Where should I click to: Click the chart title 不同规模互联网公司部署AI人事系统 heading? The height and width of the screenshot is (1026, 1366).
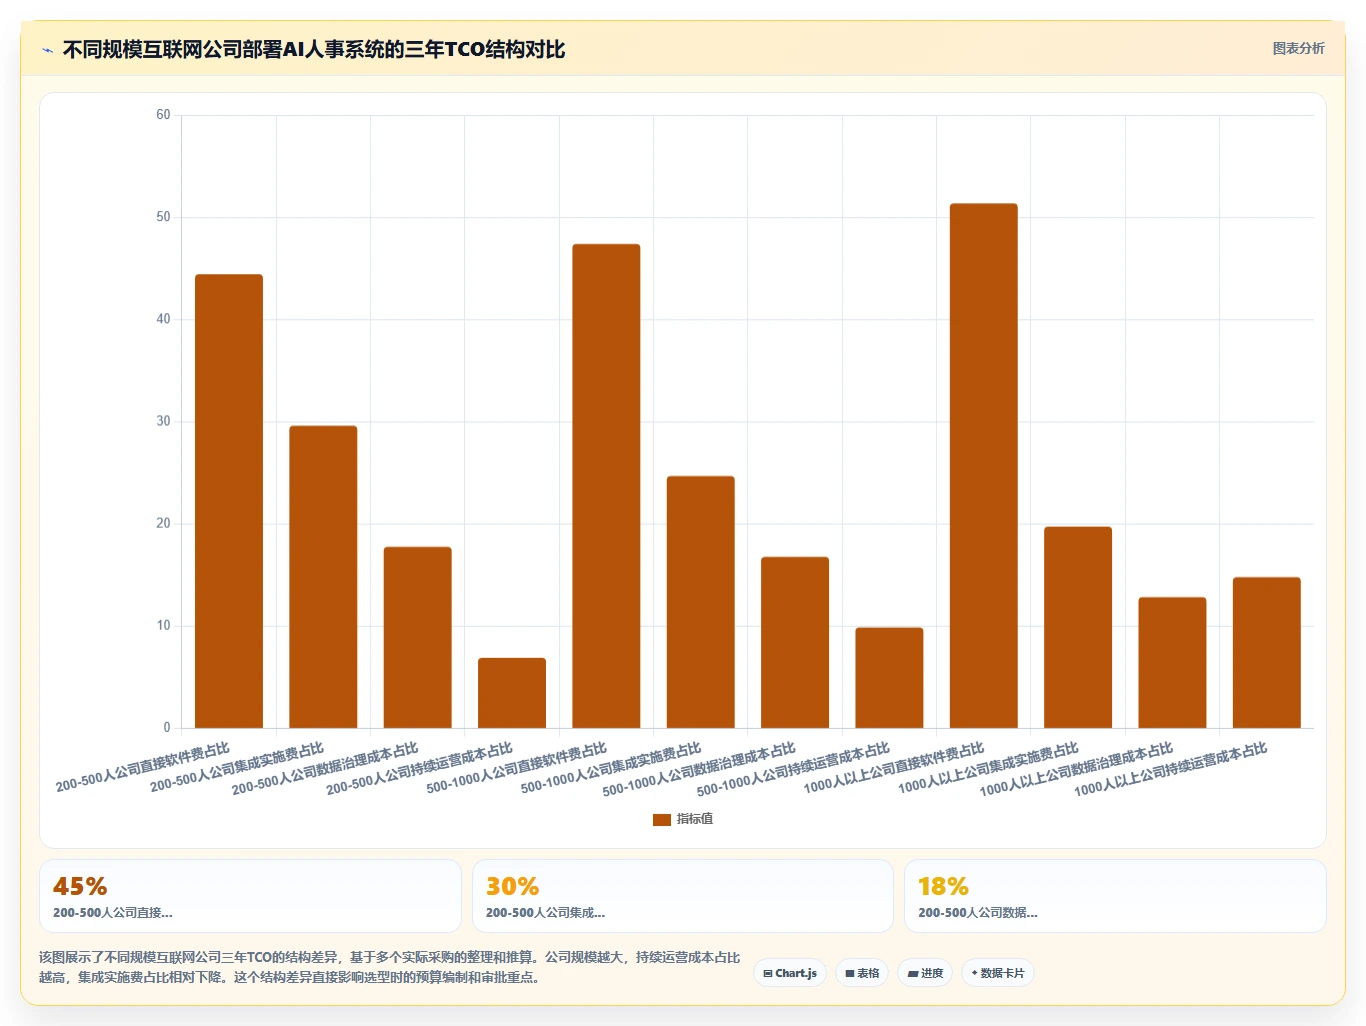314,49
